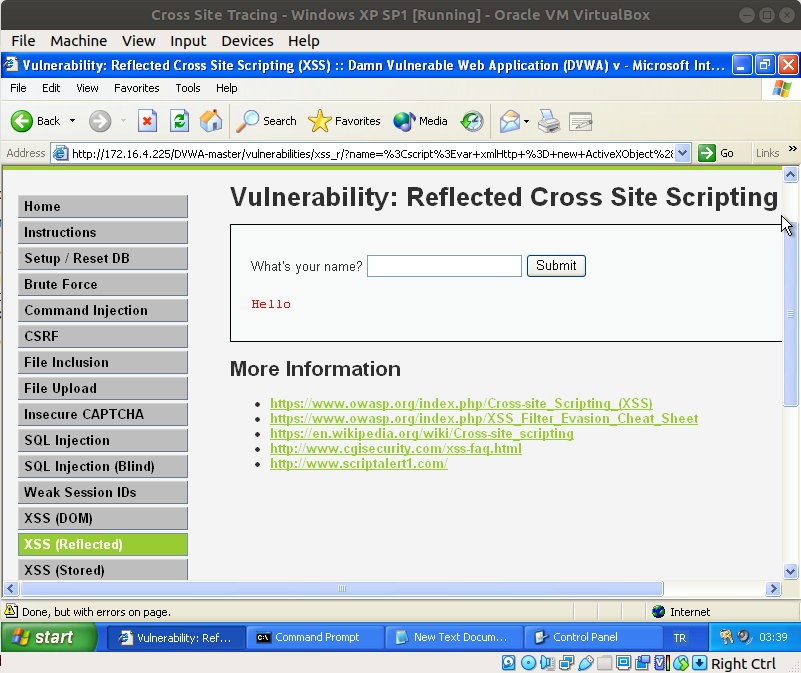This screenshot has height=673, width=801.
Task: Open the cgisecurity xss-faq link
Action: coord(395,449)
